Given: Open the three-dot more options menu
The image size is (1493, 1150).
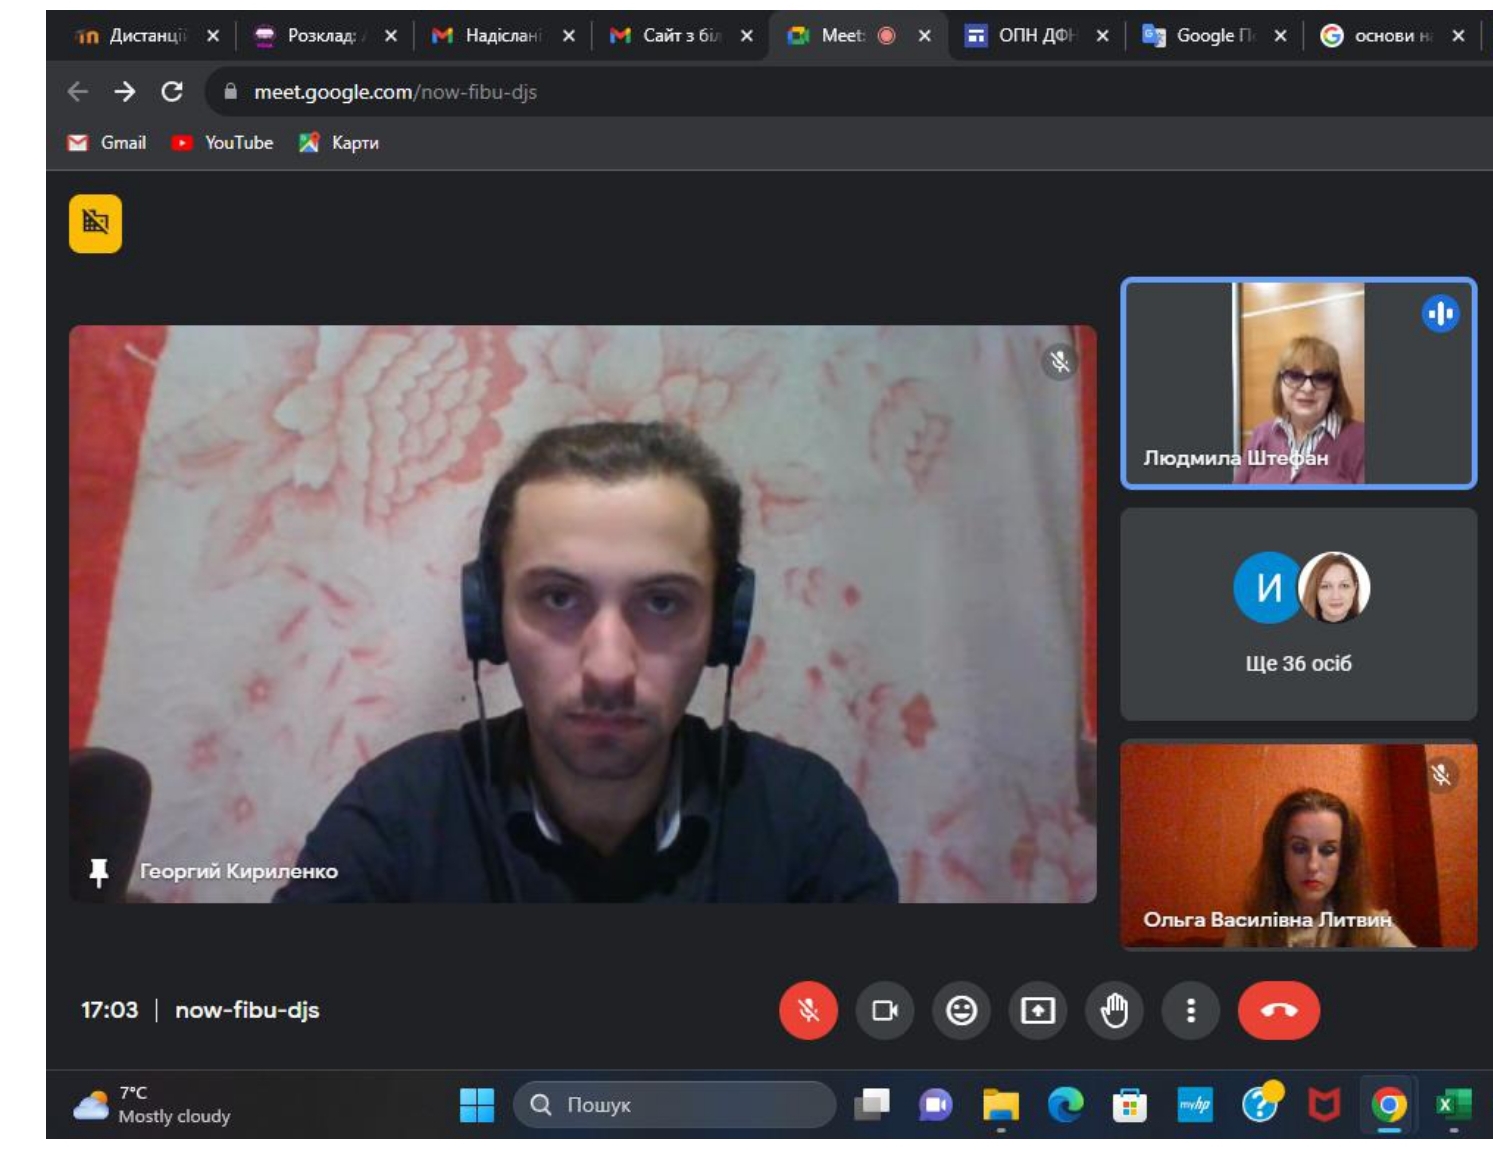Looking at the screenshot, I should pyautogui.click(x=1190, y=1011).
